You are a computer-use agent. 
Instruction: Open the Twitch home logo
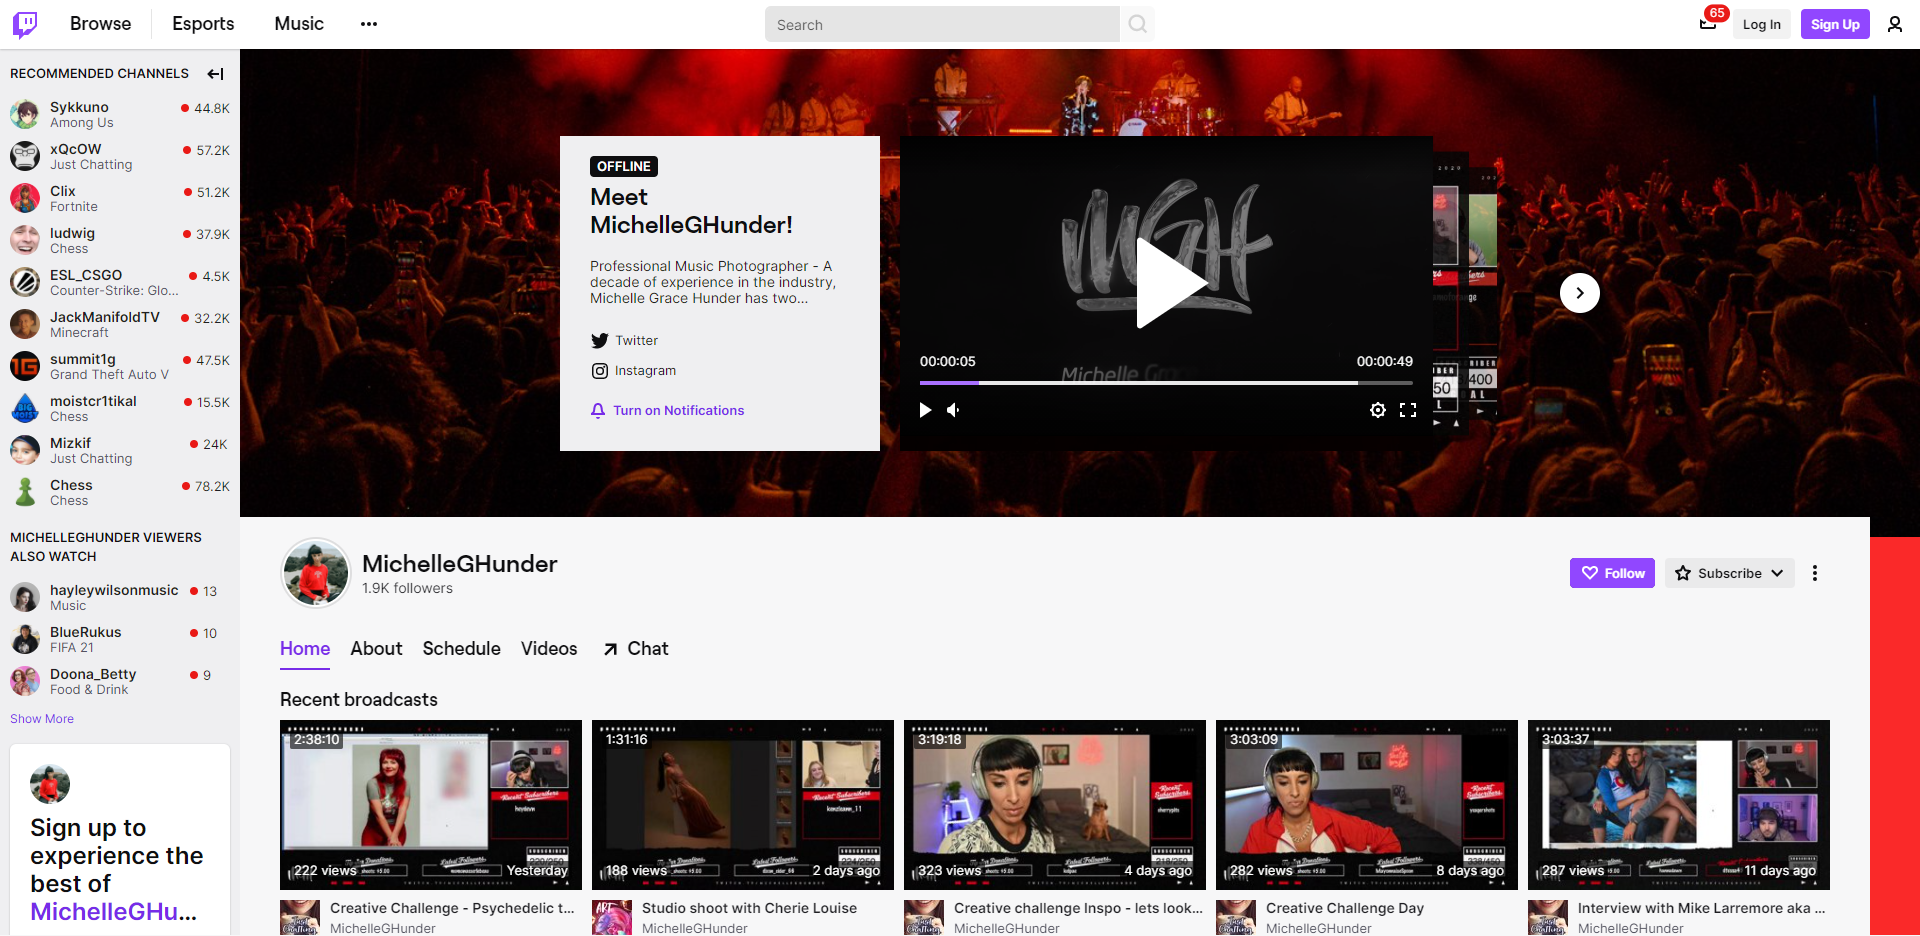pyautogui.click(x=25, y=24)
